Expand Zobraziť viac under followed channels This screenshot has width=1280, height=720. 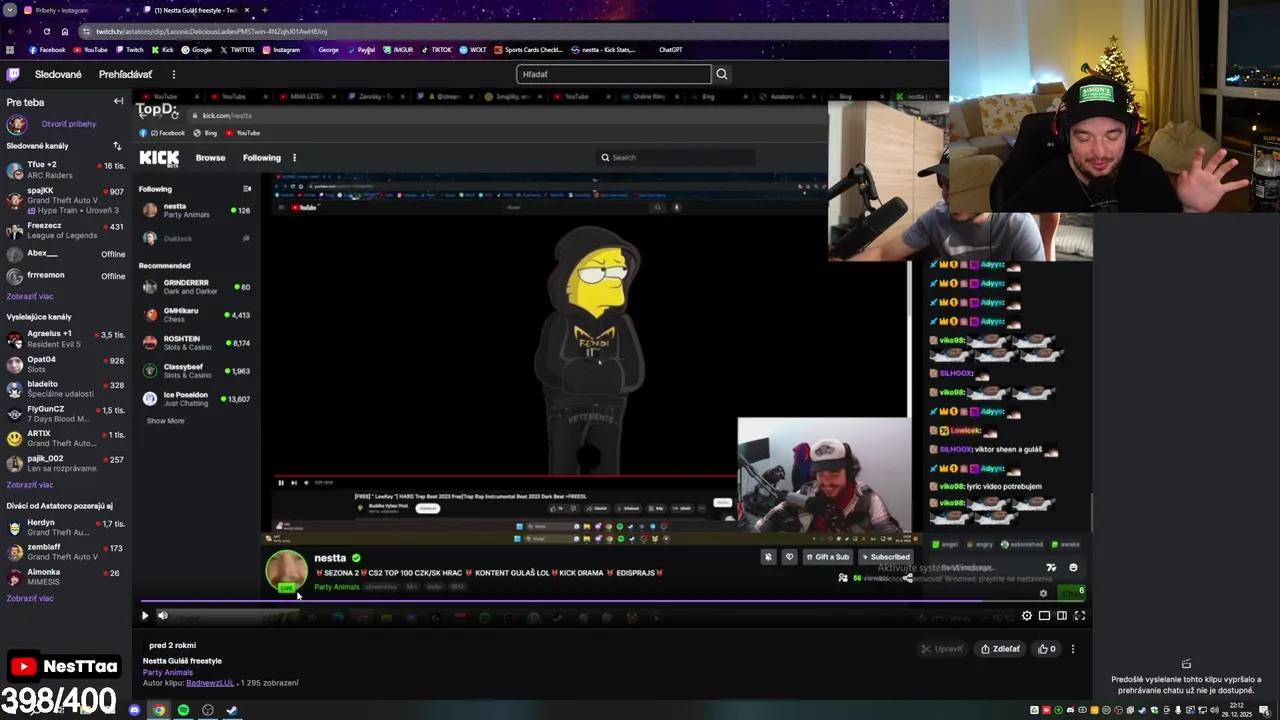30,296
